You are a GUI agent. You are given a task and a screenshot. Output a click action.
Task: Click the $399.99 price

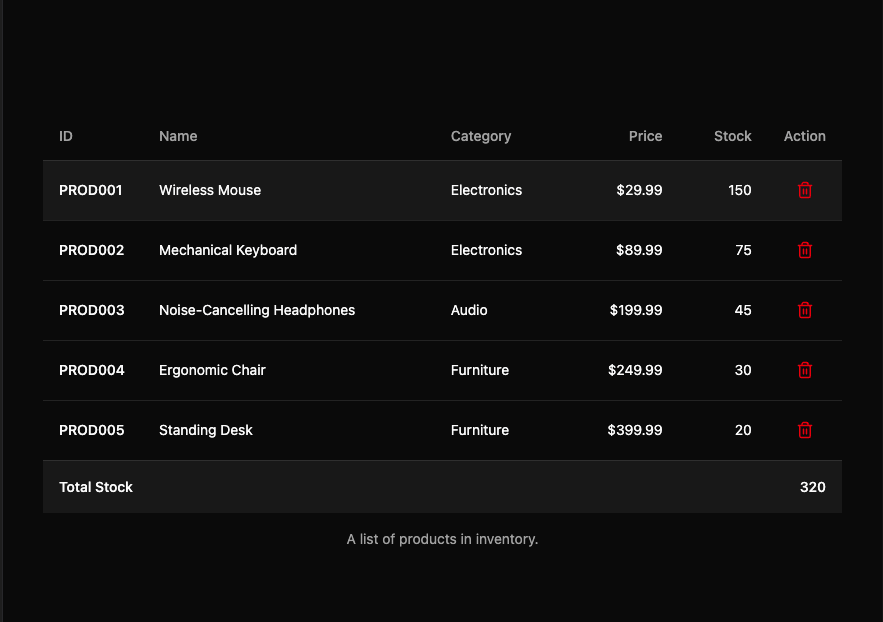tap(635, 430)
